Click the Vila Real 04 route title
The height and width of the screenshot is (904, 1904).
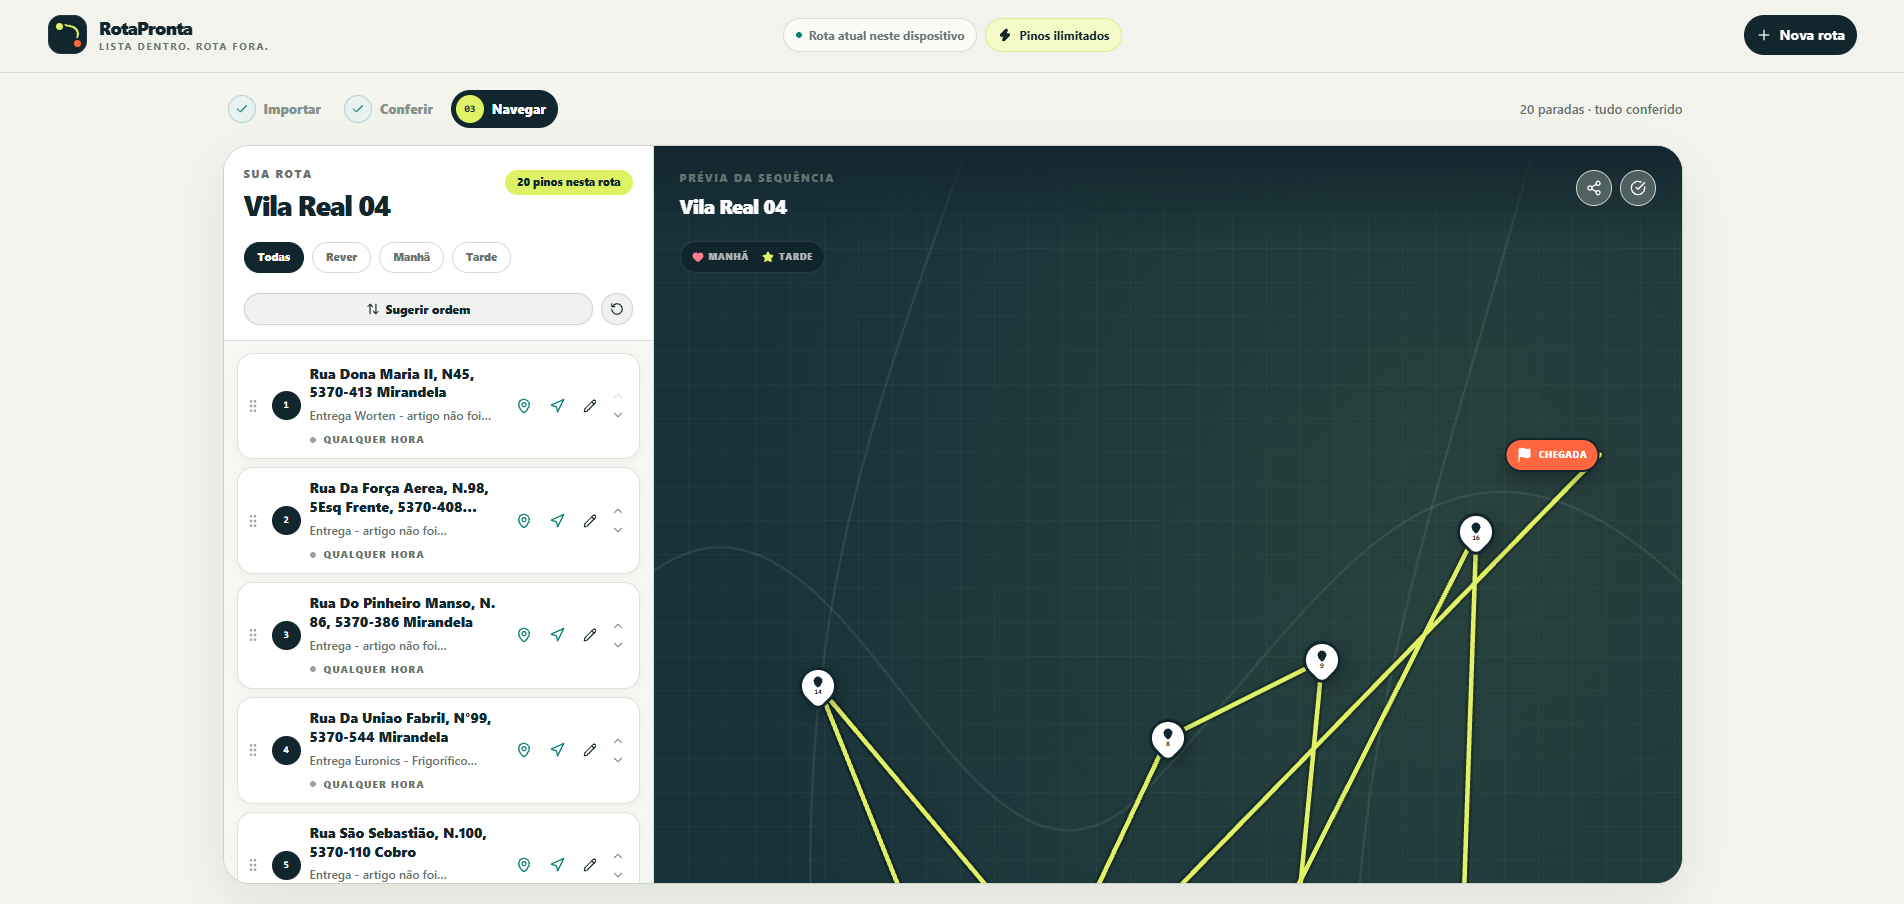coord(317,207)
